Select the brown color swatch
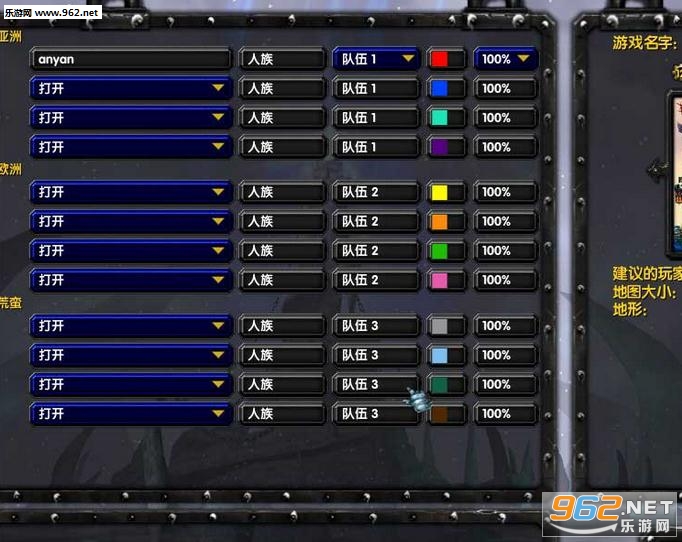Screen dimensions: 682x542 point(439,413)
